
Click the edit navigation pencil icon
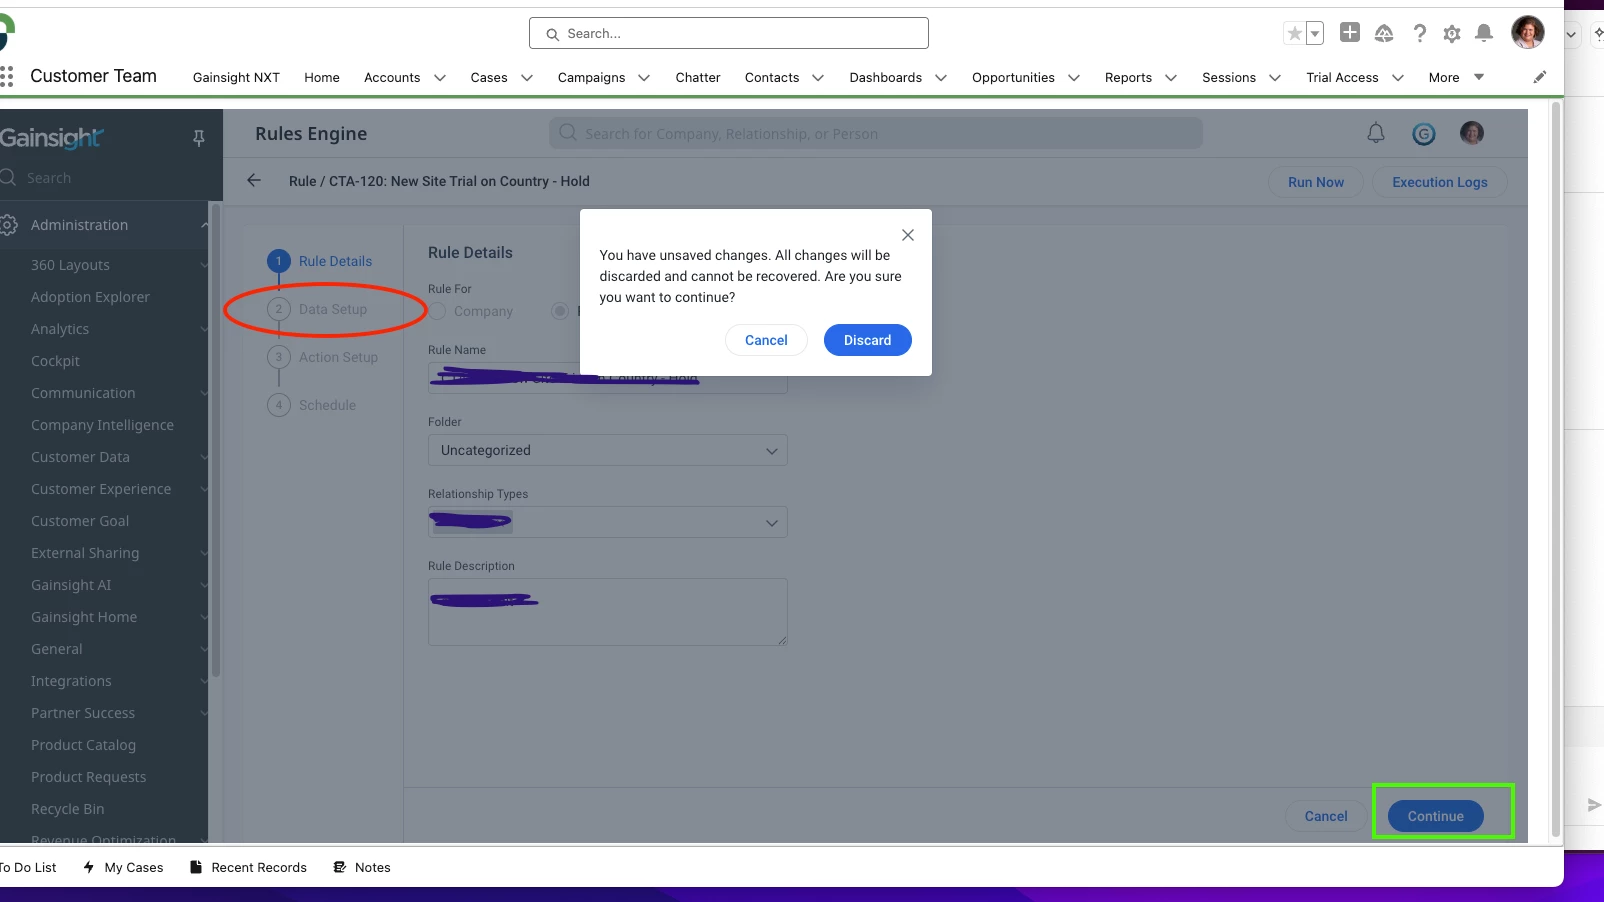[x=1540, y=76]
